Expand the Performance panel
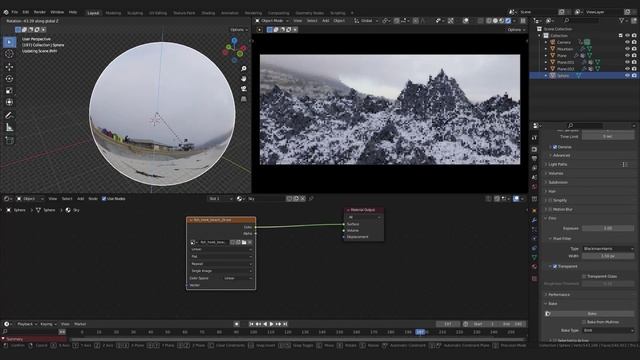This screenshot has width=640, height=360. point(558,294)
